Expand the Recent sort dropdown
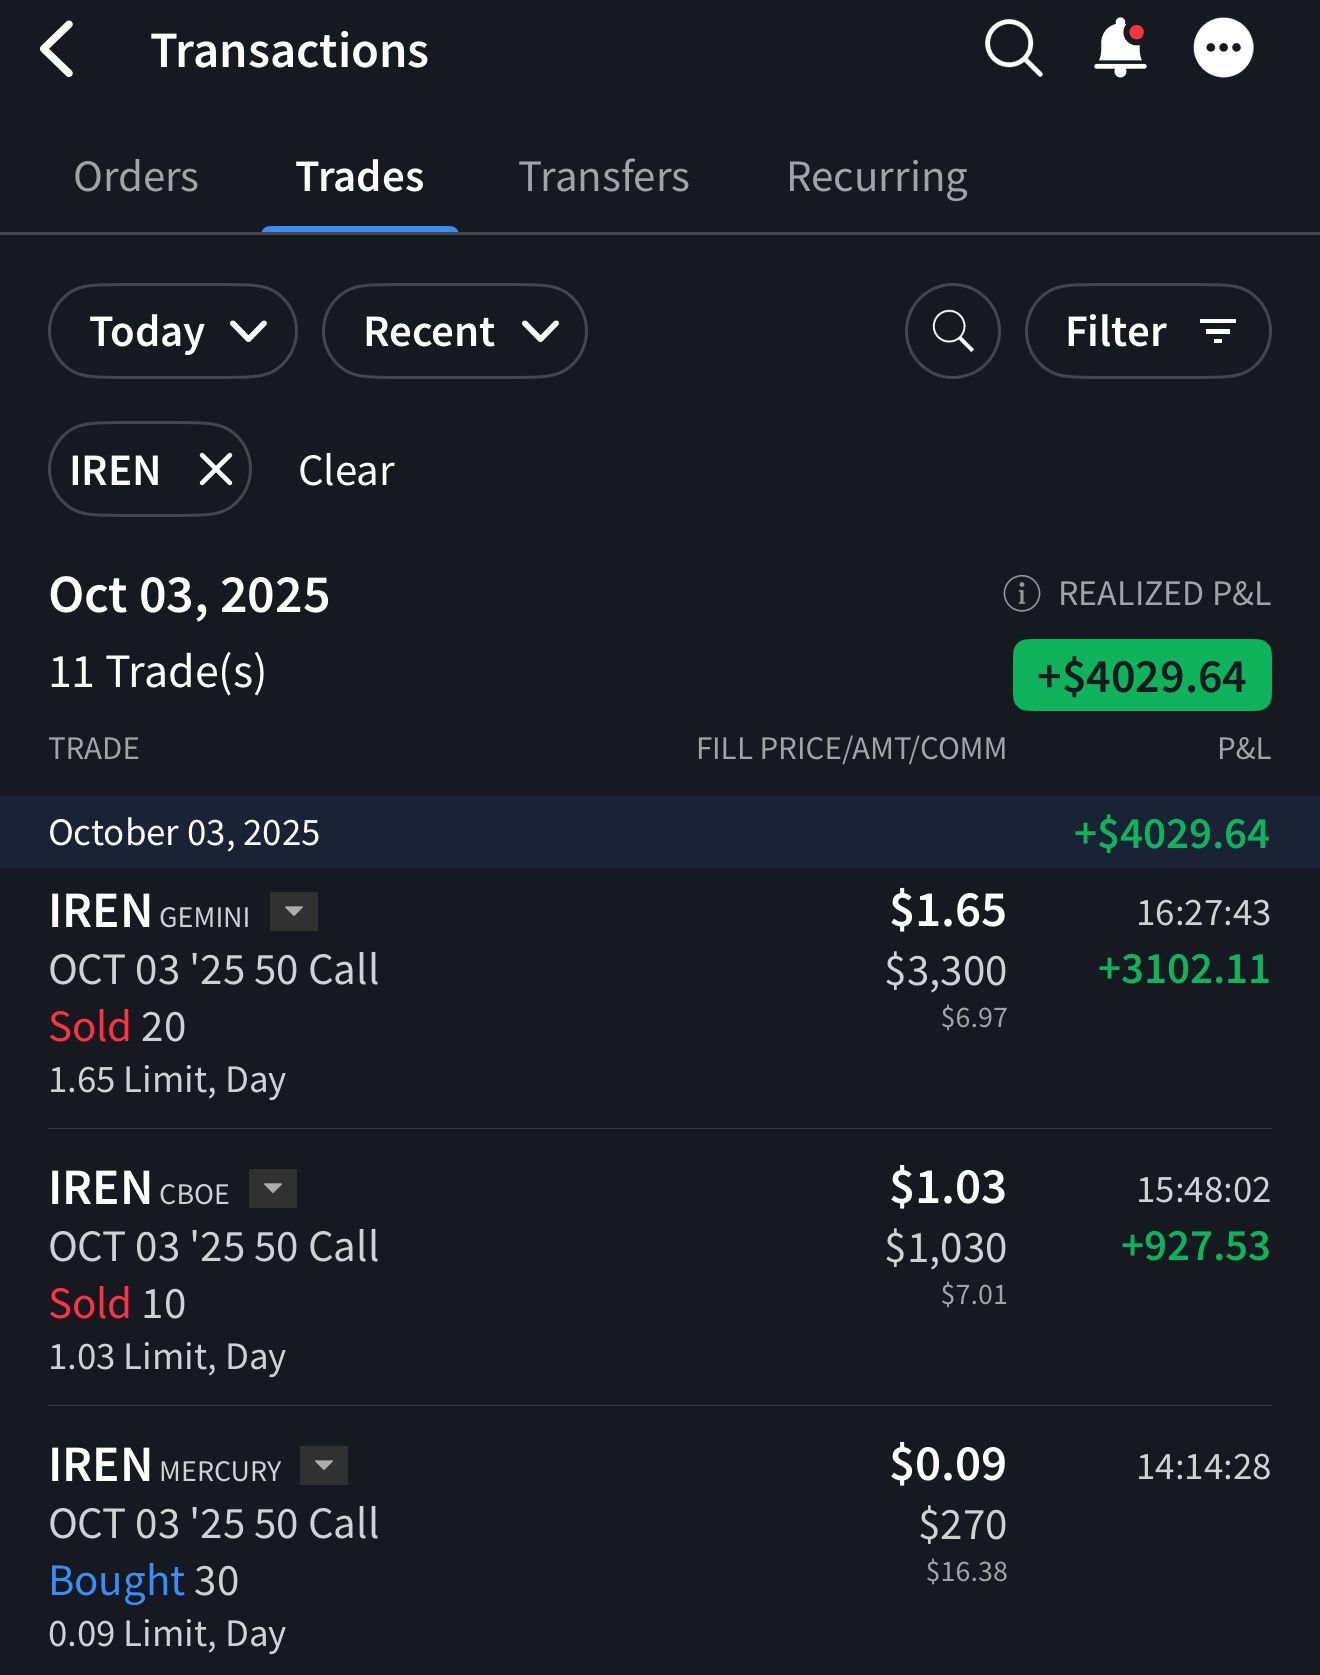The width and height of the screenshot is (1320, 1675). (x=455, y=331)
